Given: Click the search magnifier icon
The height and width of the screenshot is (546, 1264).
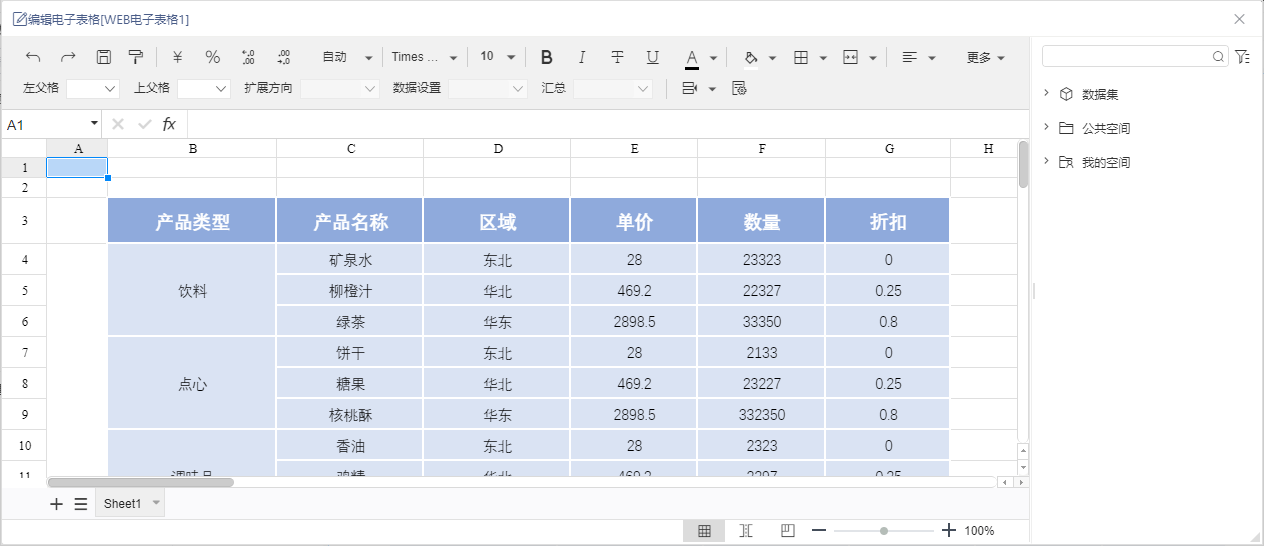Looking at the screenshot, I should tap(1218, 57).
